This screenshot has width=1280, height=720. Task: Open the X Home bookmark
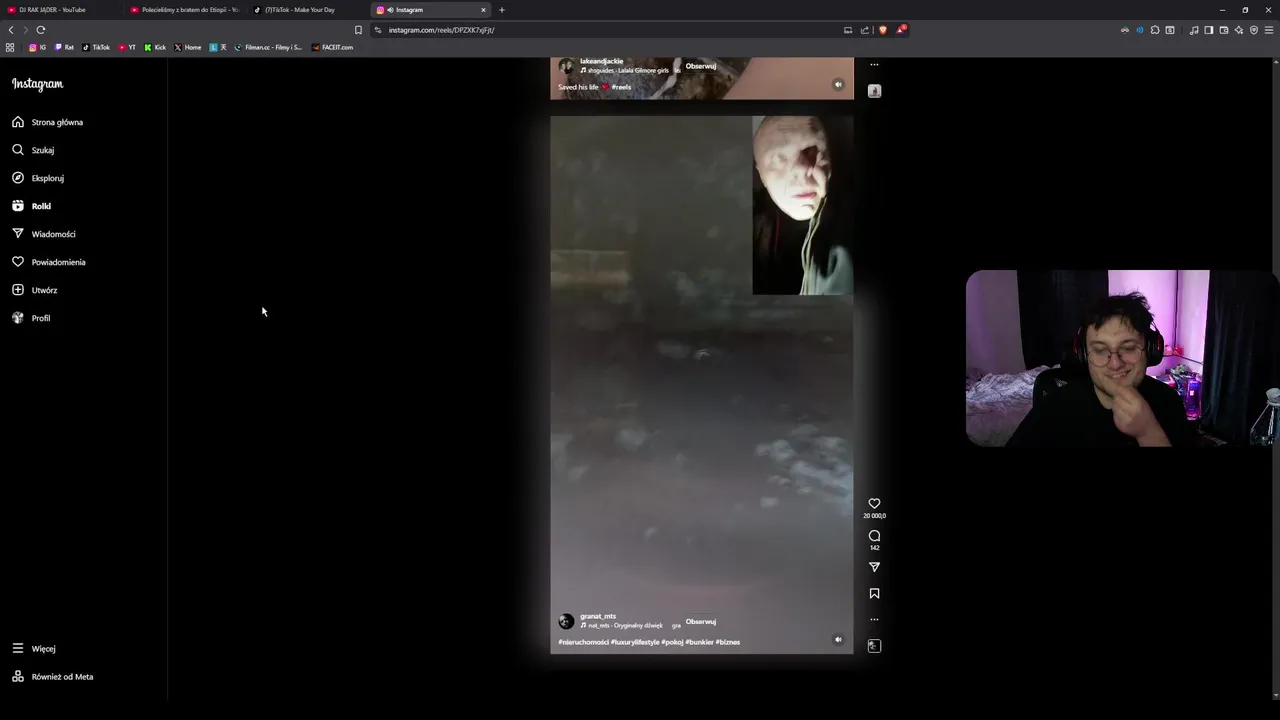coord(188,47)
